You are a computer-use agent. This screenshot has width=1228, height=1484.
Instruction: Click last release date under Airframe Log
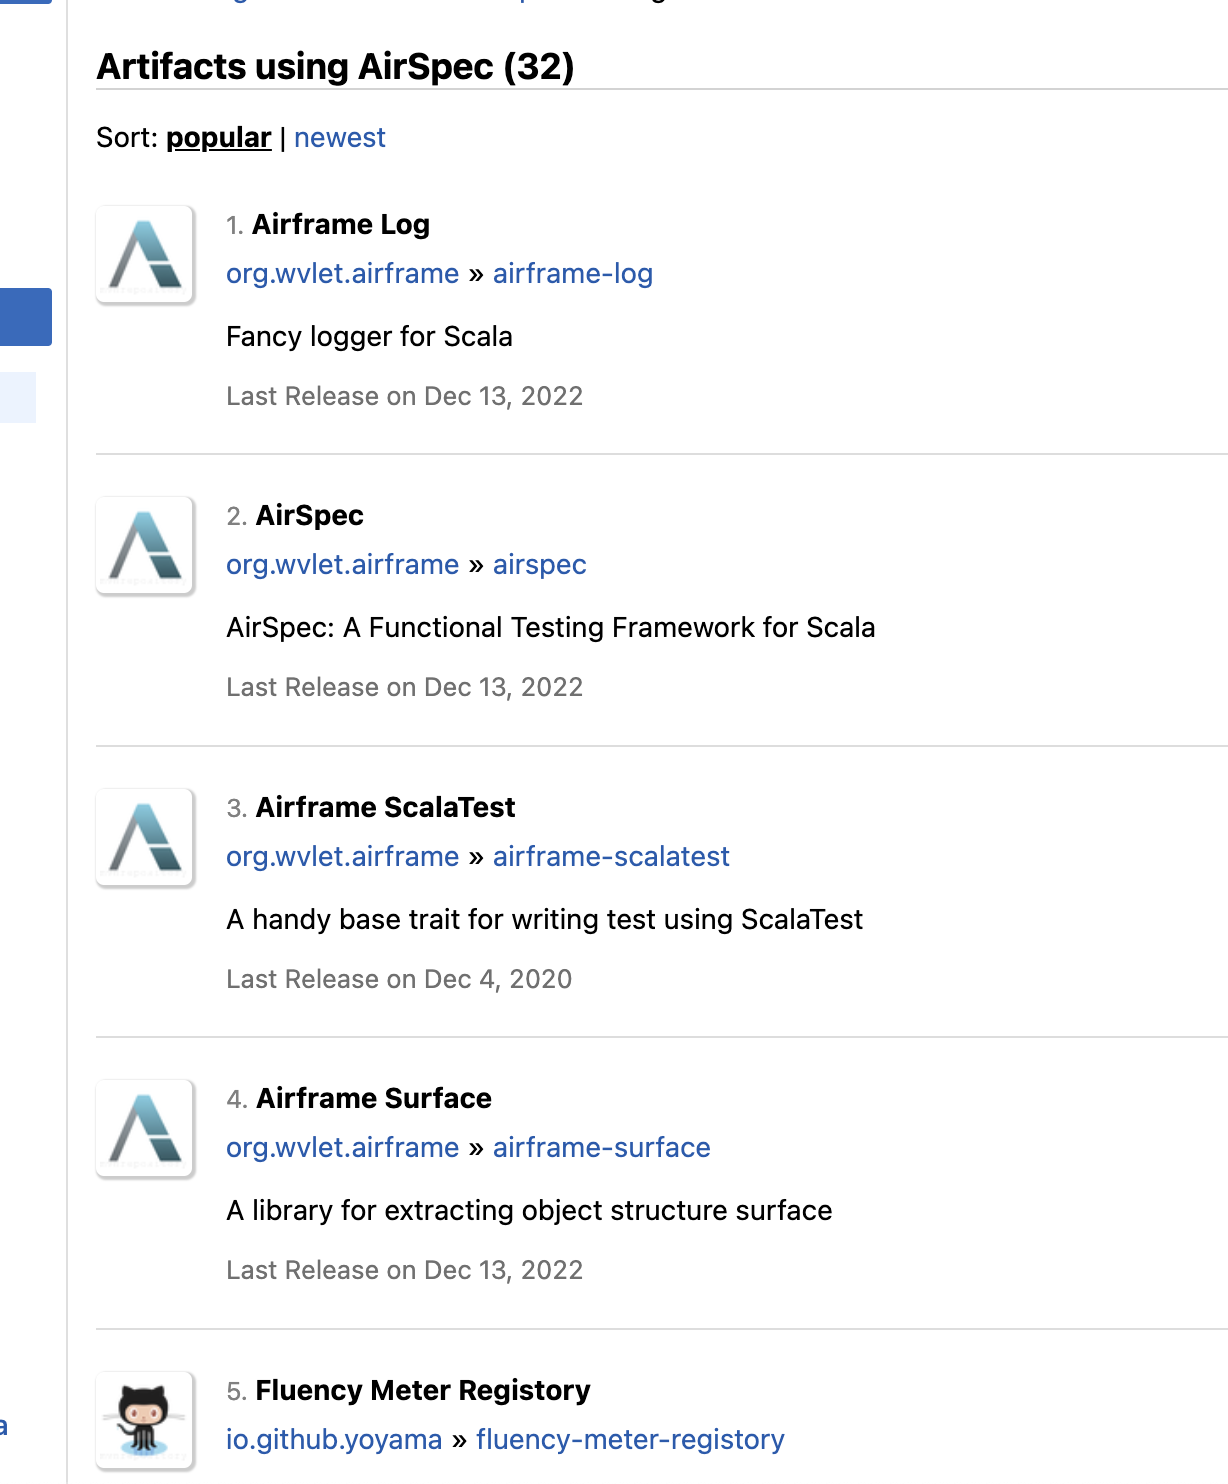404,396
